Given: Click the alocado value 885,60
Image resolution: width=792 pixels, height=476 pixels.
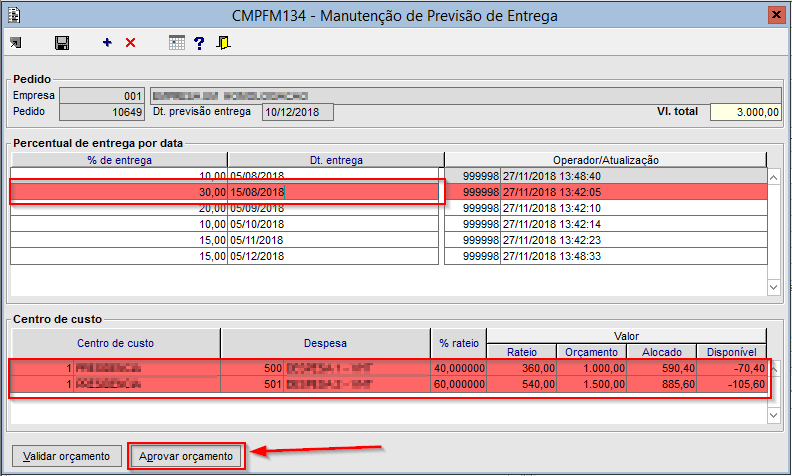Looking at the screenshot, I should pos(662,385).
